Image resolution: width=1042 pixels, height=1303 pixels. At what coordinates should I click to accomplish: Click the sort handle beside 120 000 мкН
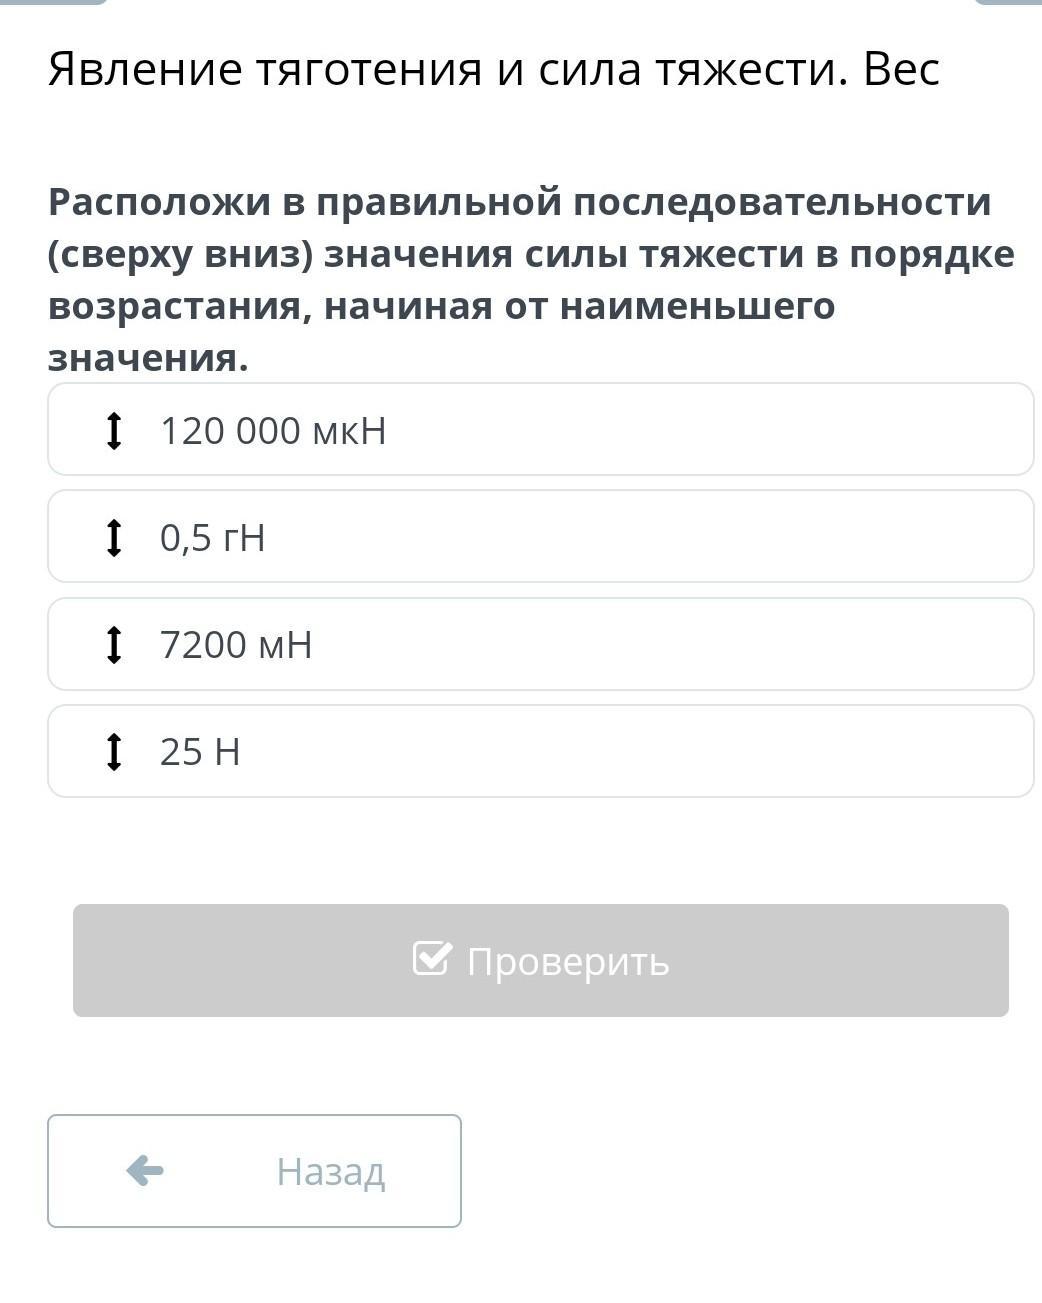tap(114, 430)
